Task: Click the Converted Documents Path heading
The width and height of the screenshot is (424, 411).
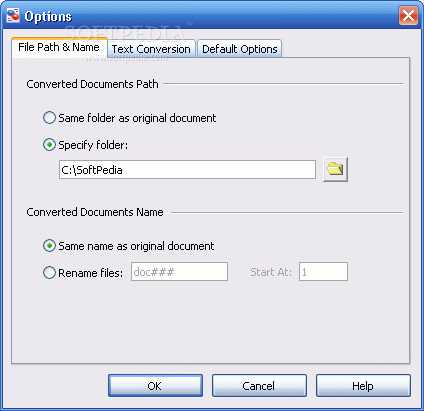Action: pos(92,84)
